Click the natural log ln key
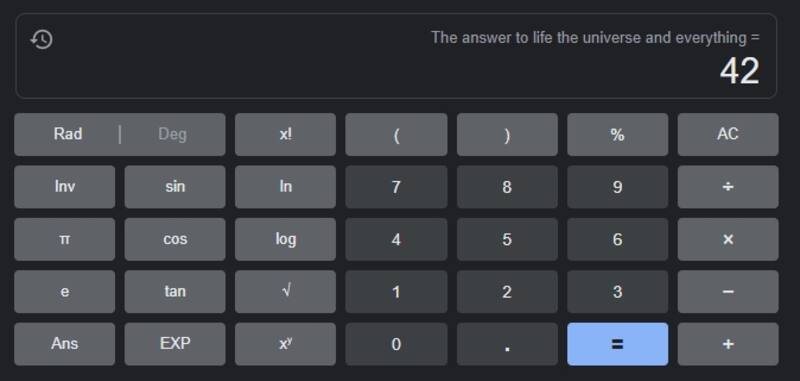Viewport: 800px width, 381px height. 285,187
